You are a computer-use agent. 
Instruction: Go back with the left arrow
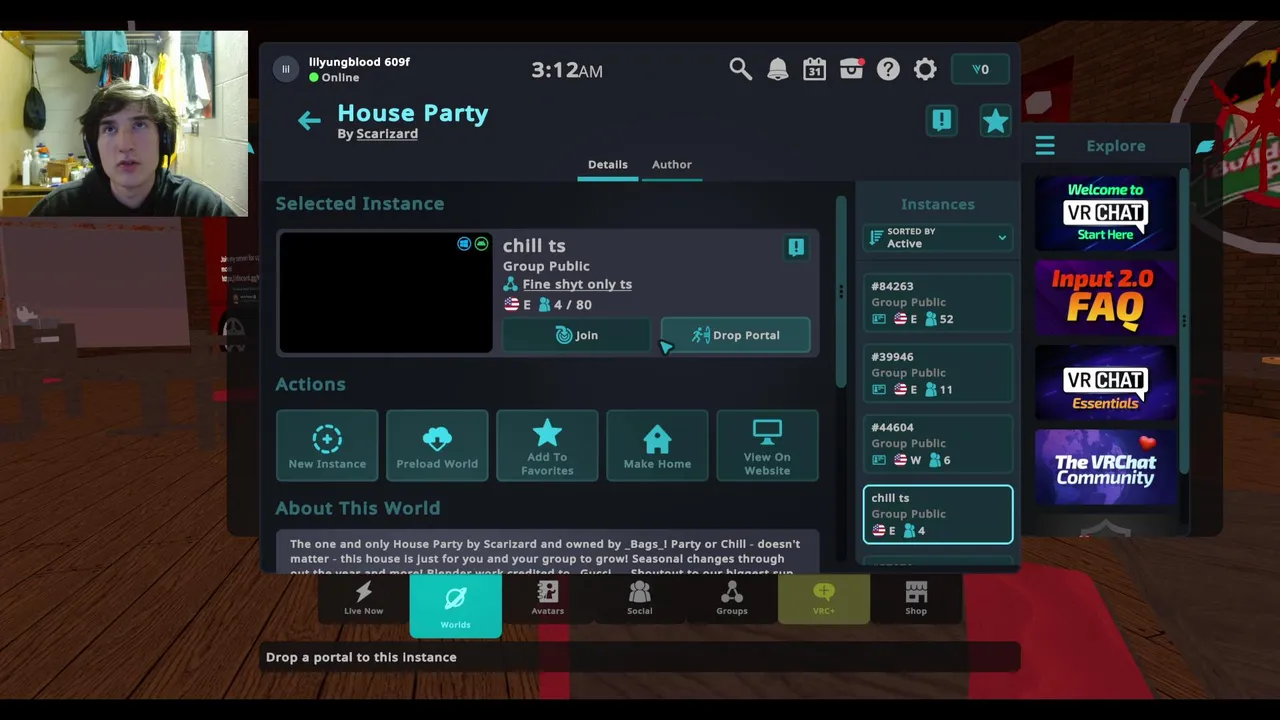coord(309,121)
